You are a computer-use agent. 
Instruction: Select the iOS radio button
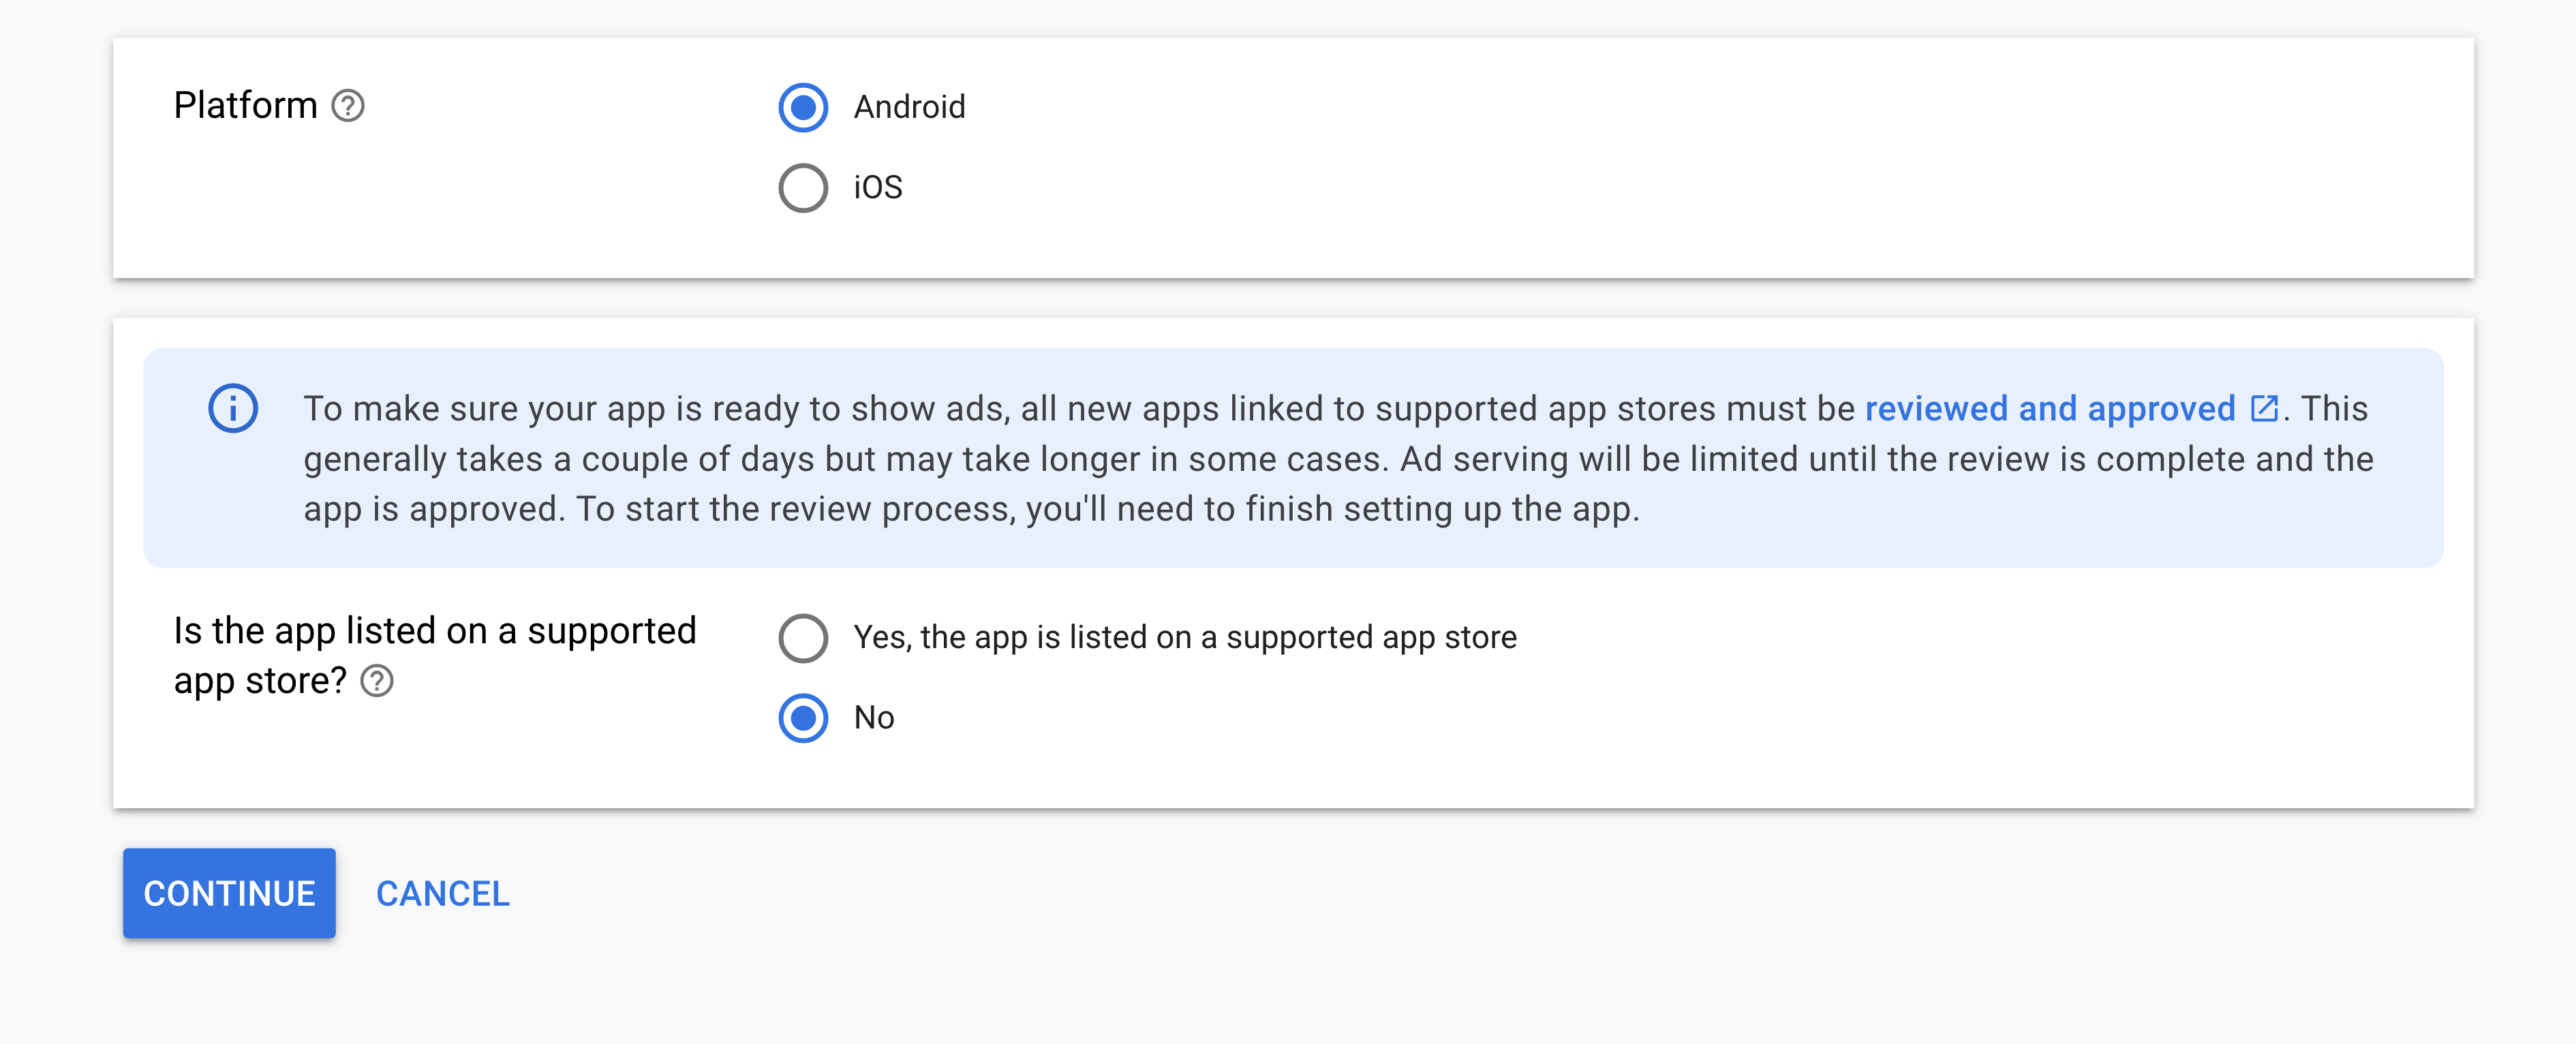tap(803, 187)
